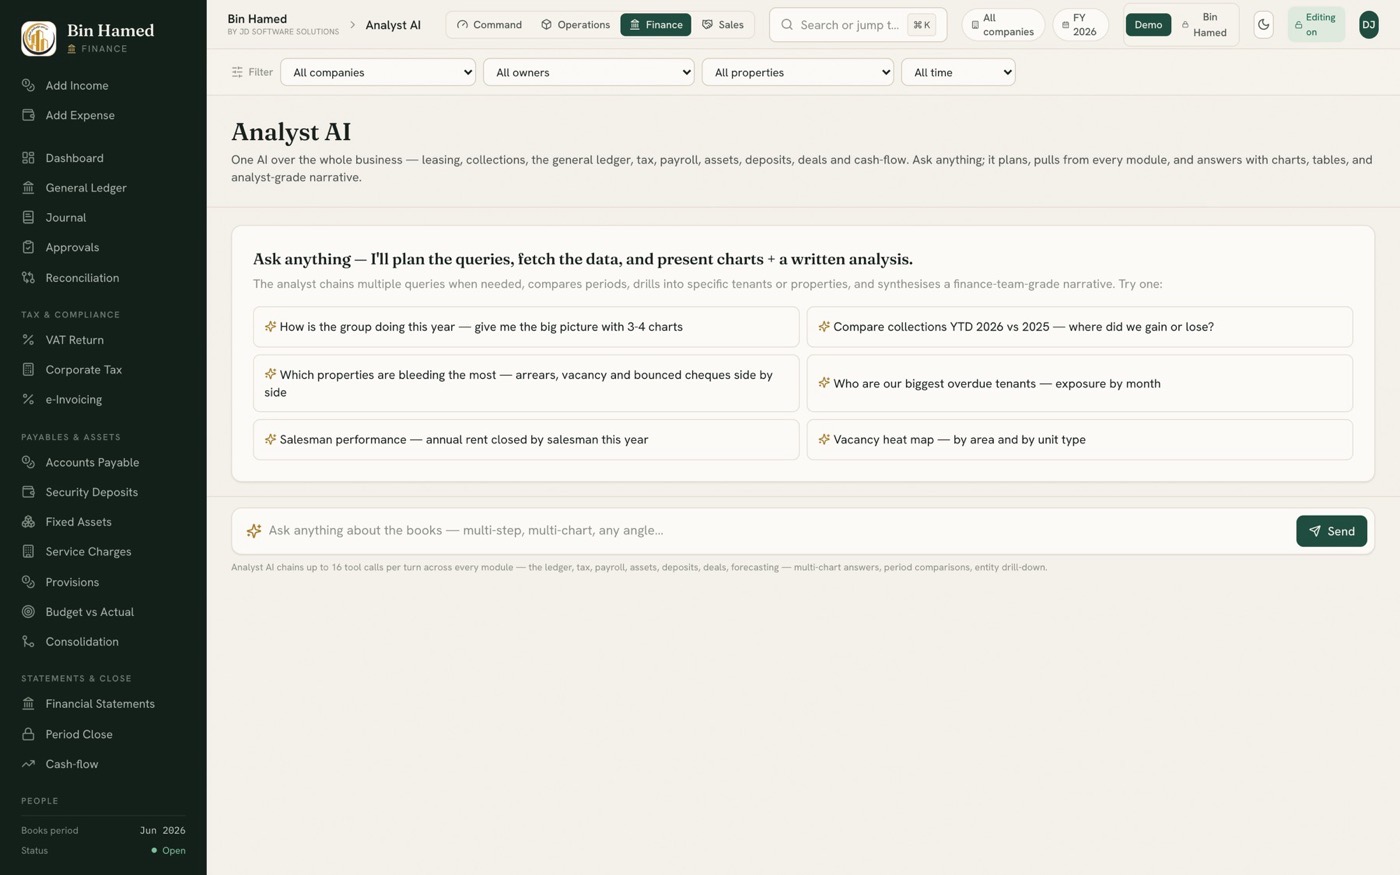This screenshot has height=875, width=1400.
Task: Switch to the Sales tab
Action: [723, 25]
